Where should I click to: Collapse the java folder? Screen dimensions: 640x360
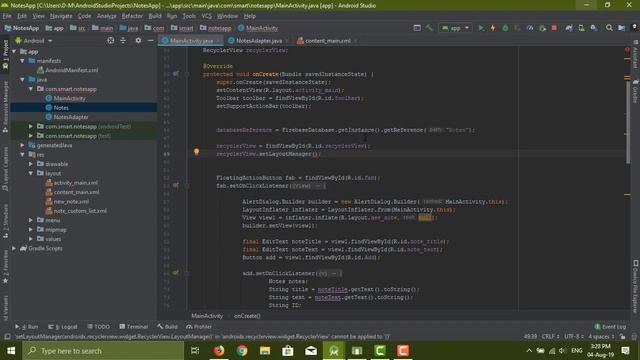click(x=22, y=80)
